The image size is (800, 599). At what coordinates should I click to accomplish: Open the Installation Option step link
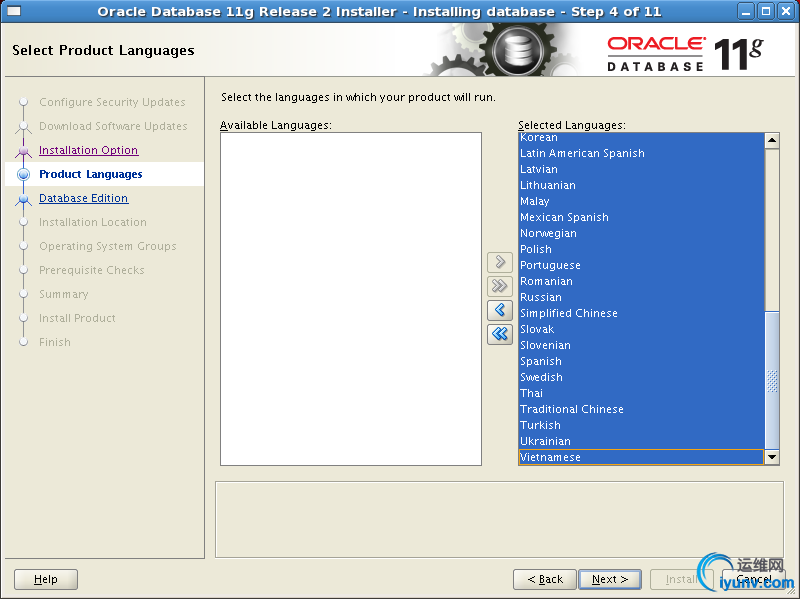tap(88, 150)
